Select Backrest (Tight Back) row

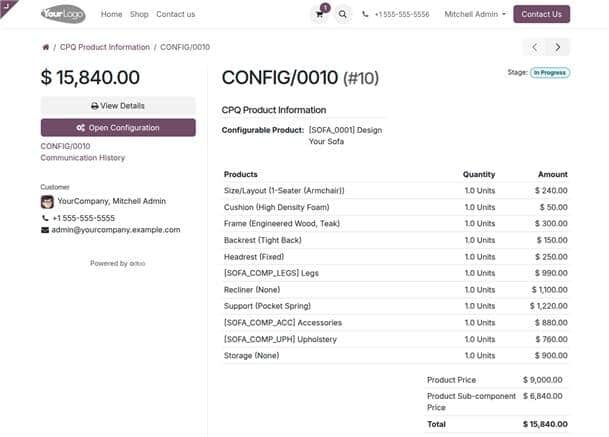click(x=395, y=240)
